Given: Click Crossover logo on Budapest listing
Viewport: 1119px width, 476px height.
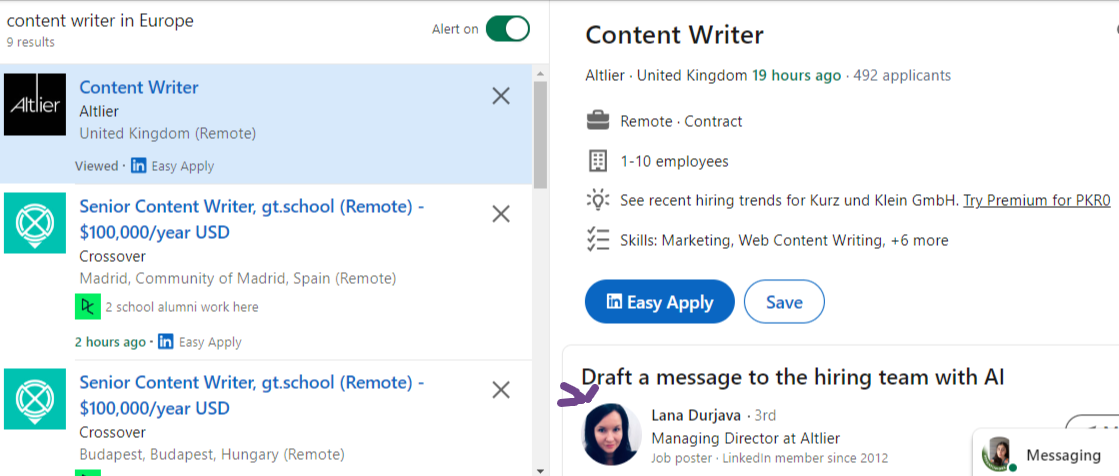Looking at the screenshot, I should pyautogui.click(x=35, y=399).
